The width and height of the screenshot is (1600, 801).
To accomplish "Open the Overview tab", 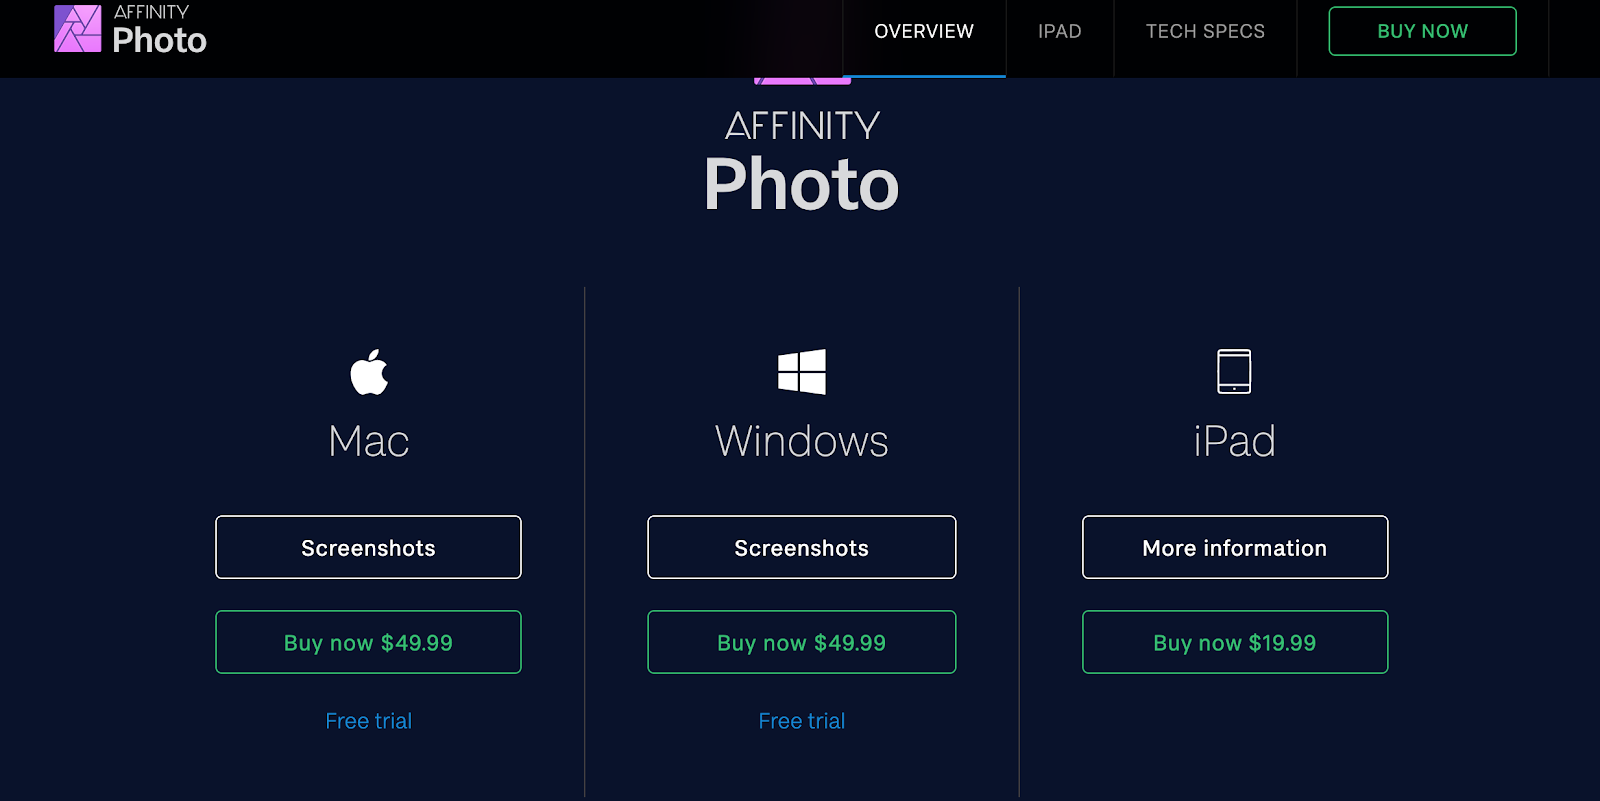I will pyautogui.click(x=924, y=31).
